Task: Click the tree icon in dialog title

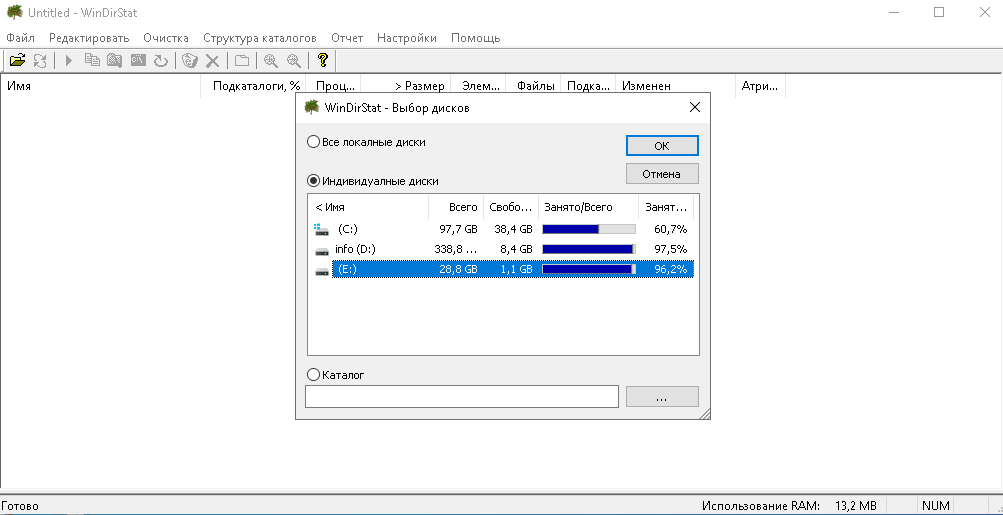Action: click(312, 107)
